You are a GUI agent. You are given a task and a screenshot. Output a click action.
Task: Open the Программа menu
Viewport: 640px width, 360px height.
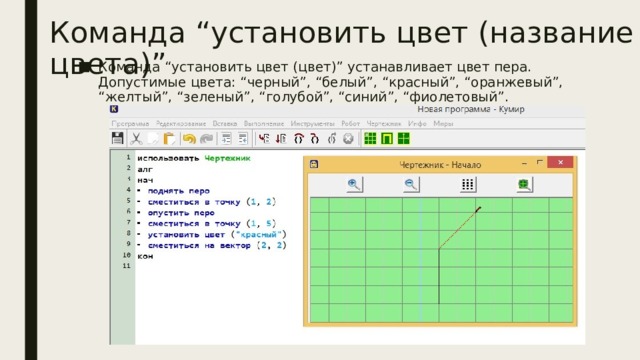tap(130, 123)
